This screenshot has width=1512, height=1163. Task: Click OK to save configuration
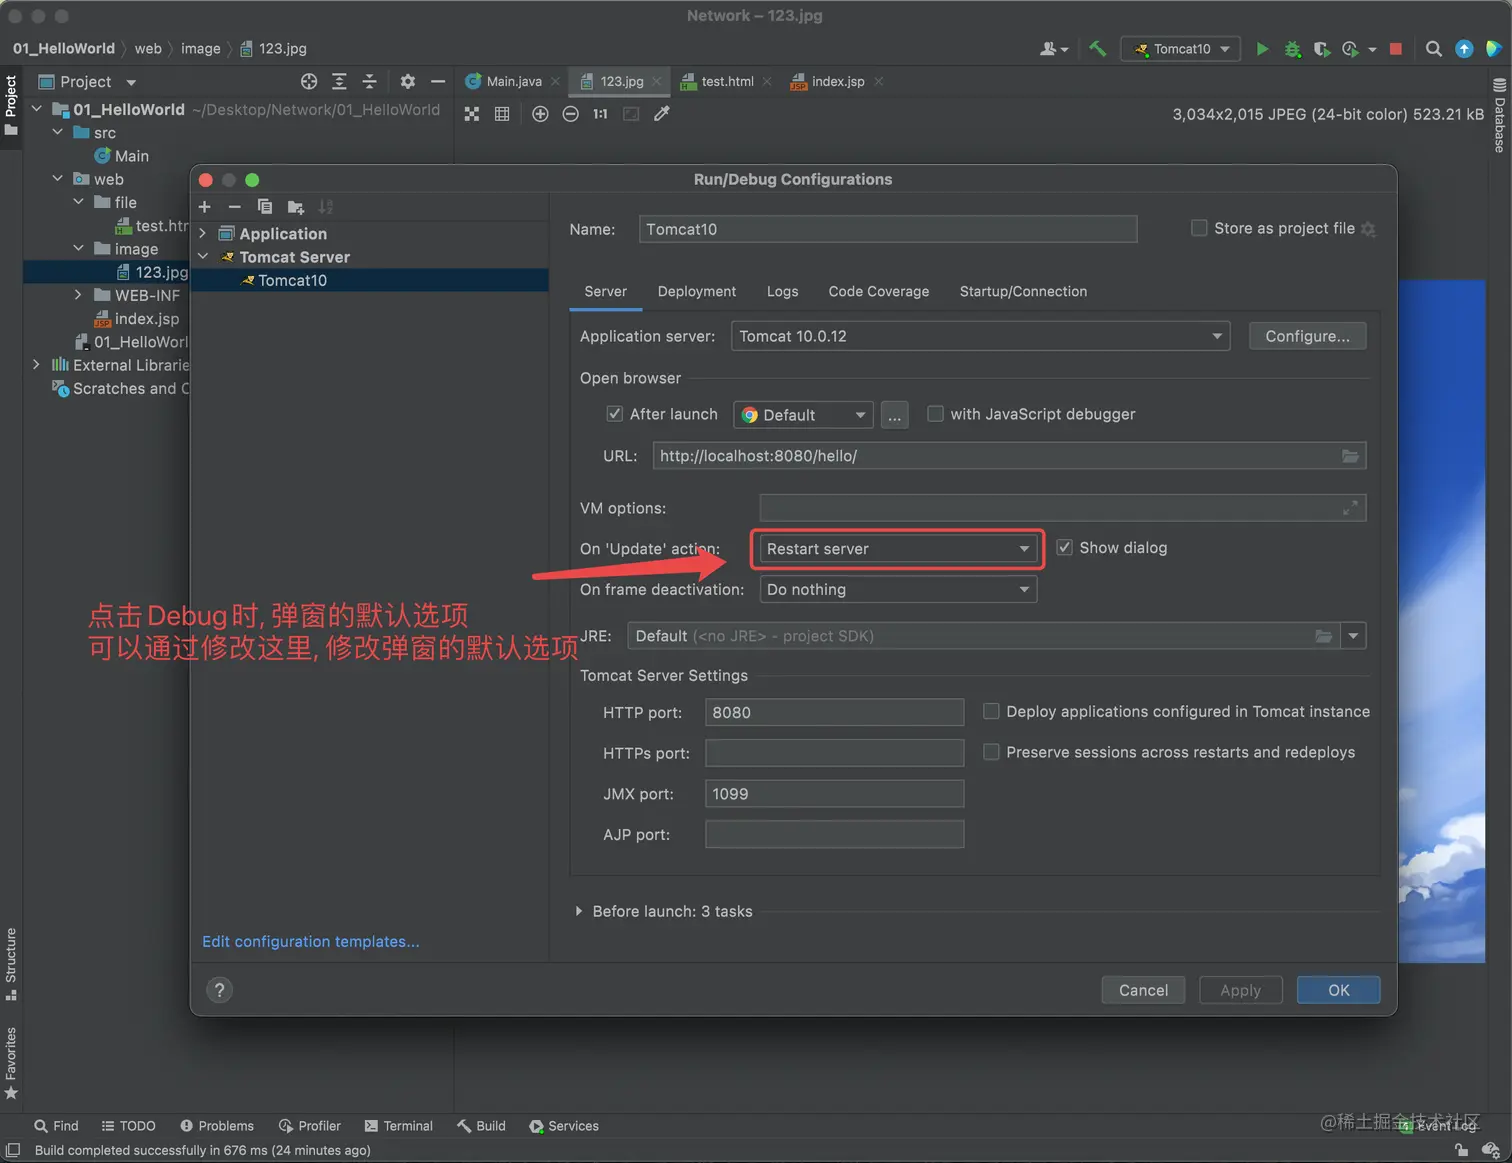[1338, 990]
